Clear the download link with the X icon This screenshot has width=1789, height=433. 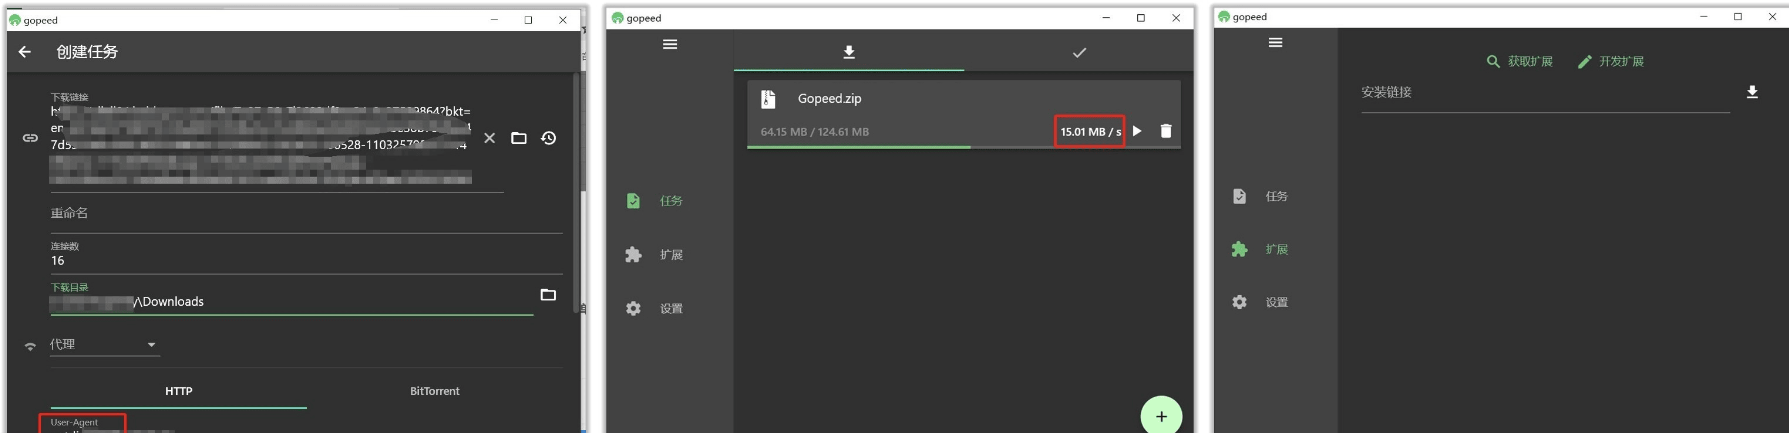489,138
